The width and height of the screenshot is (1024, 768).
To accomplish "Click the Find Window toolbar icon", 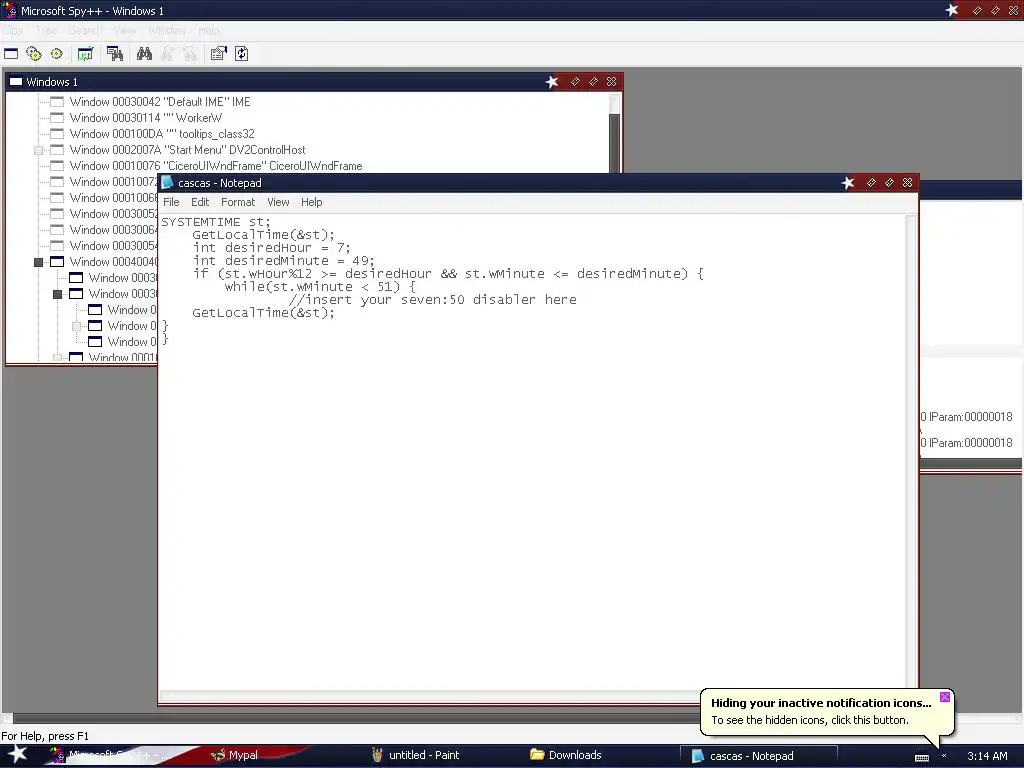I will (x=115, y=54).
